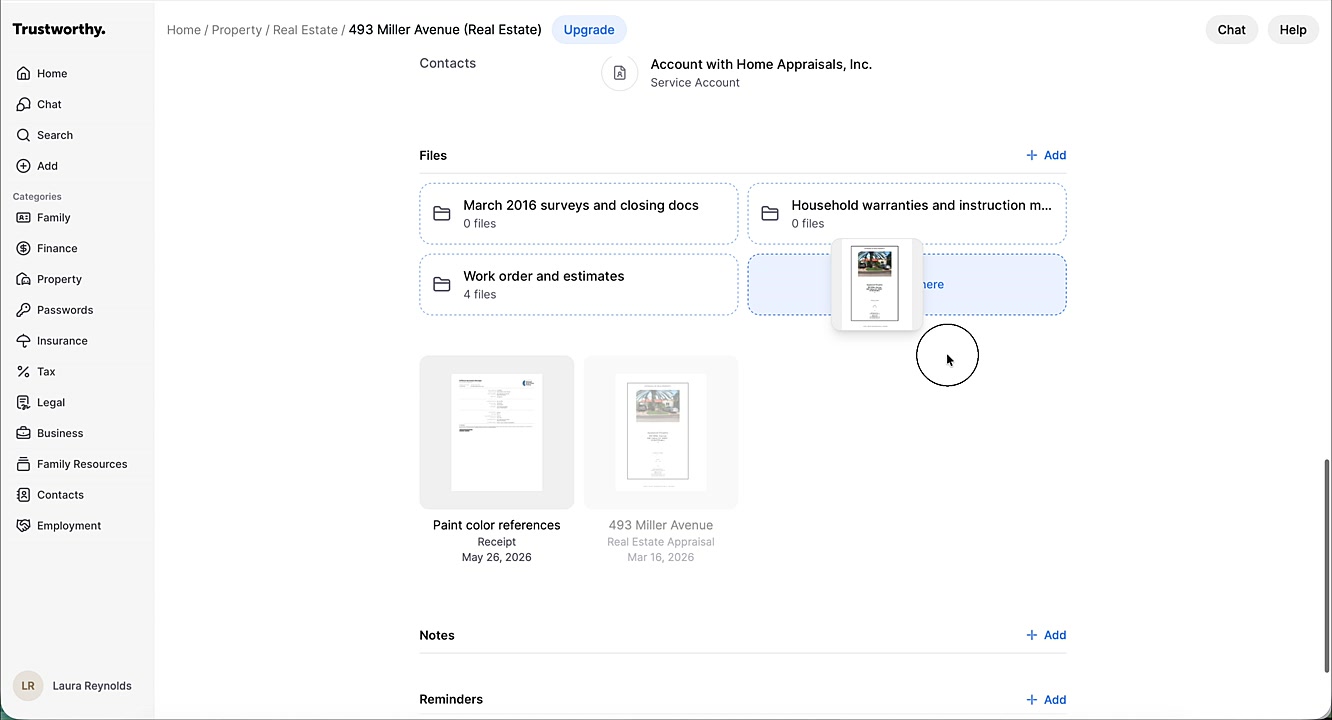Open the Insurance umbrella icon
Viewport: 1332px width, 720px height.
tap(23, 341)
